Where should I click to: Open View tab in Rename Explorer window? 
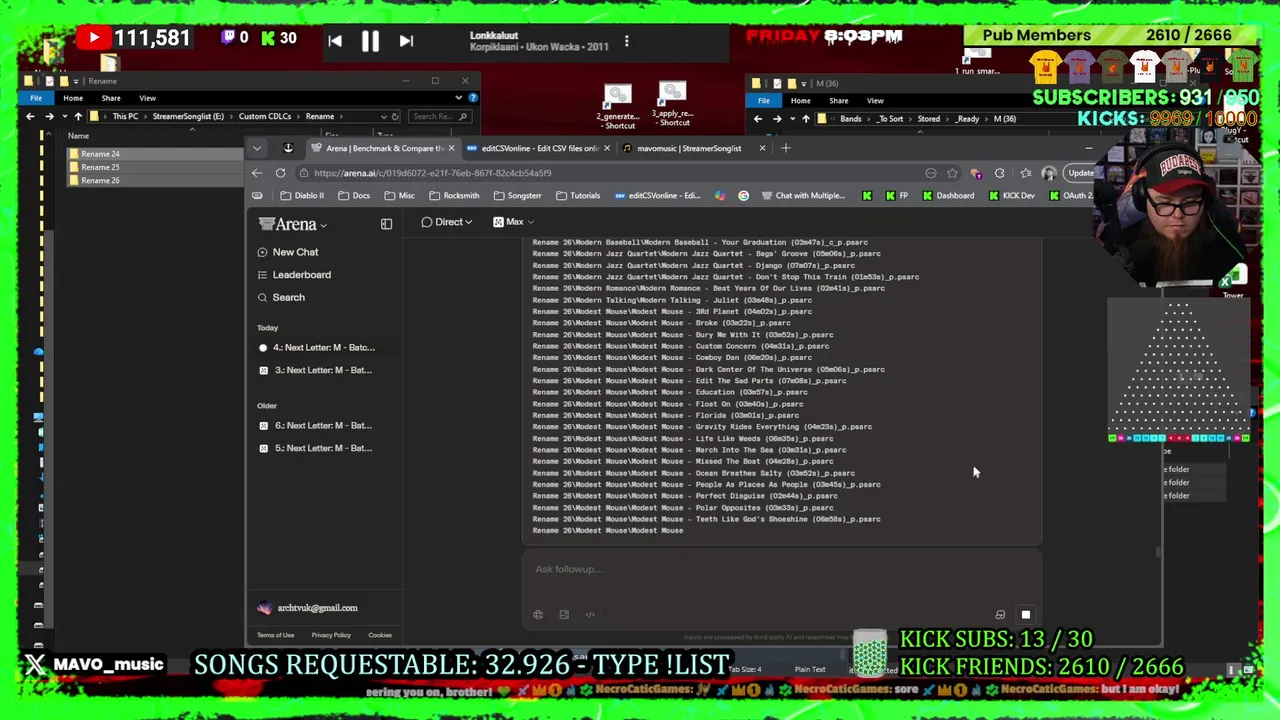click(147, 98)
